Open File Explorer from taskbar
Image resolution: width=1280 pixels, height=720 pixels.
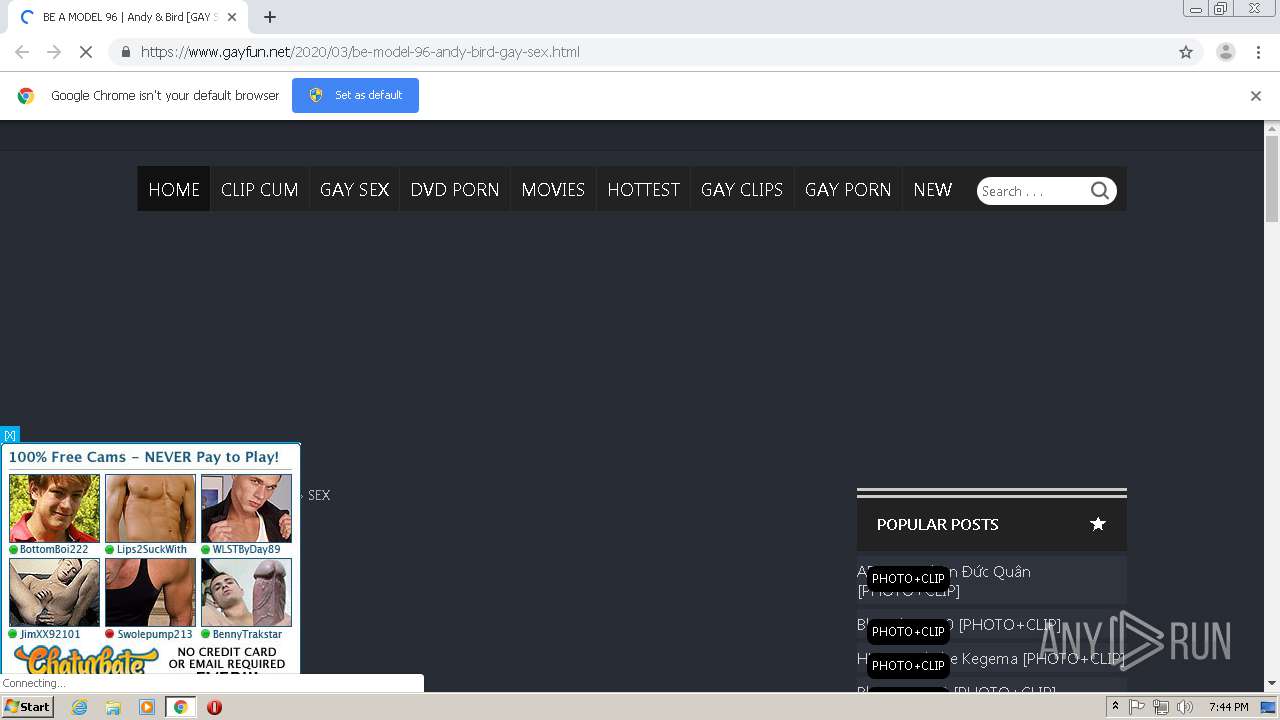coord(113,707)
